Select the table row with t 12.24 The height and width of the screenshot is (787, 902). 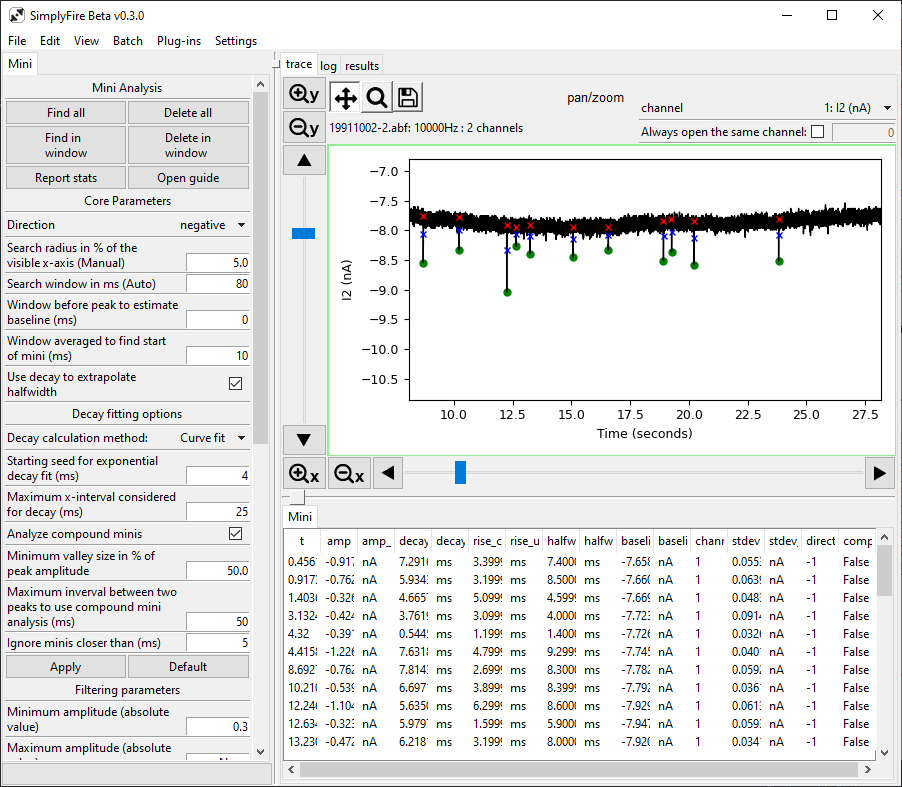(580, 706)
